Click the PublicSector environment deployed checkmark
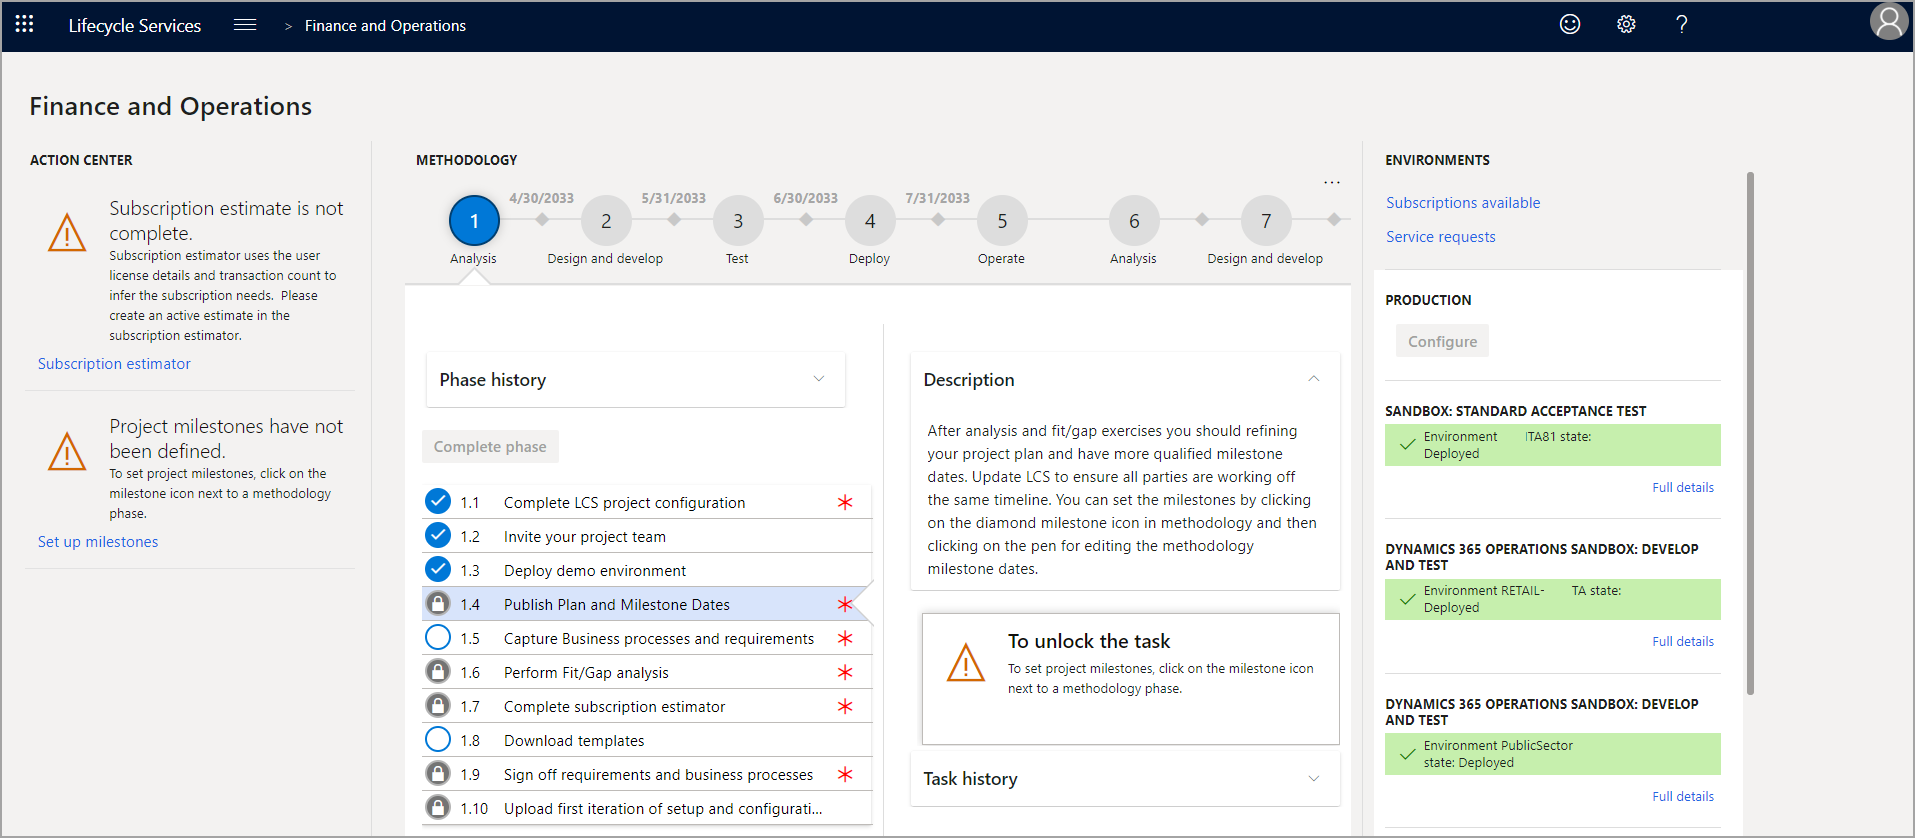This screenshot has width=1915, height=838. (1407, 754)
